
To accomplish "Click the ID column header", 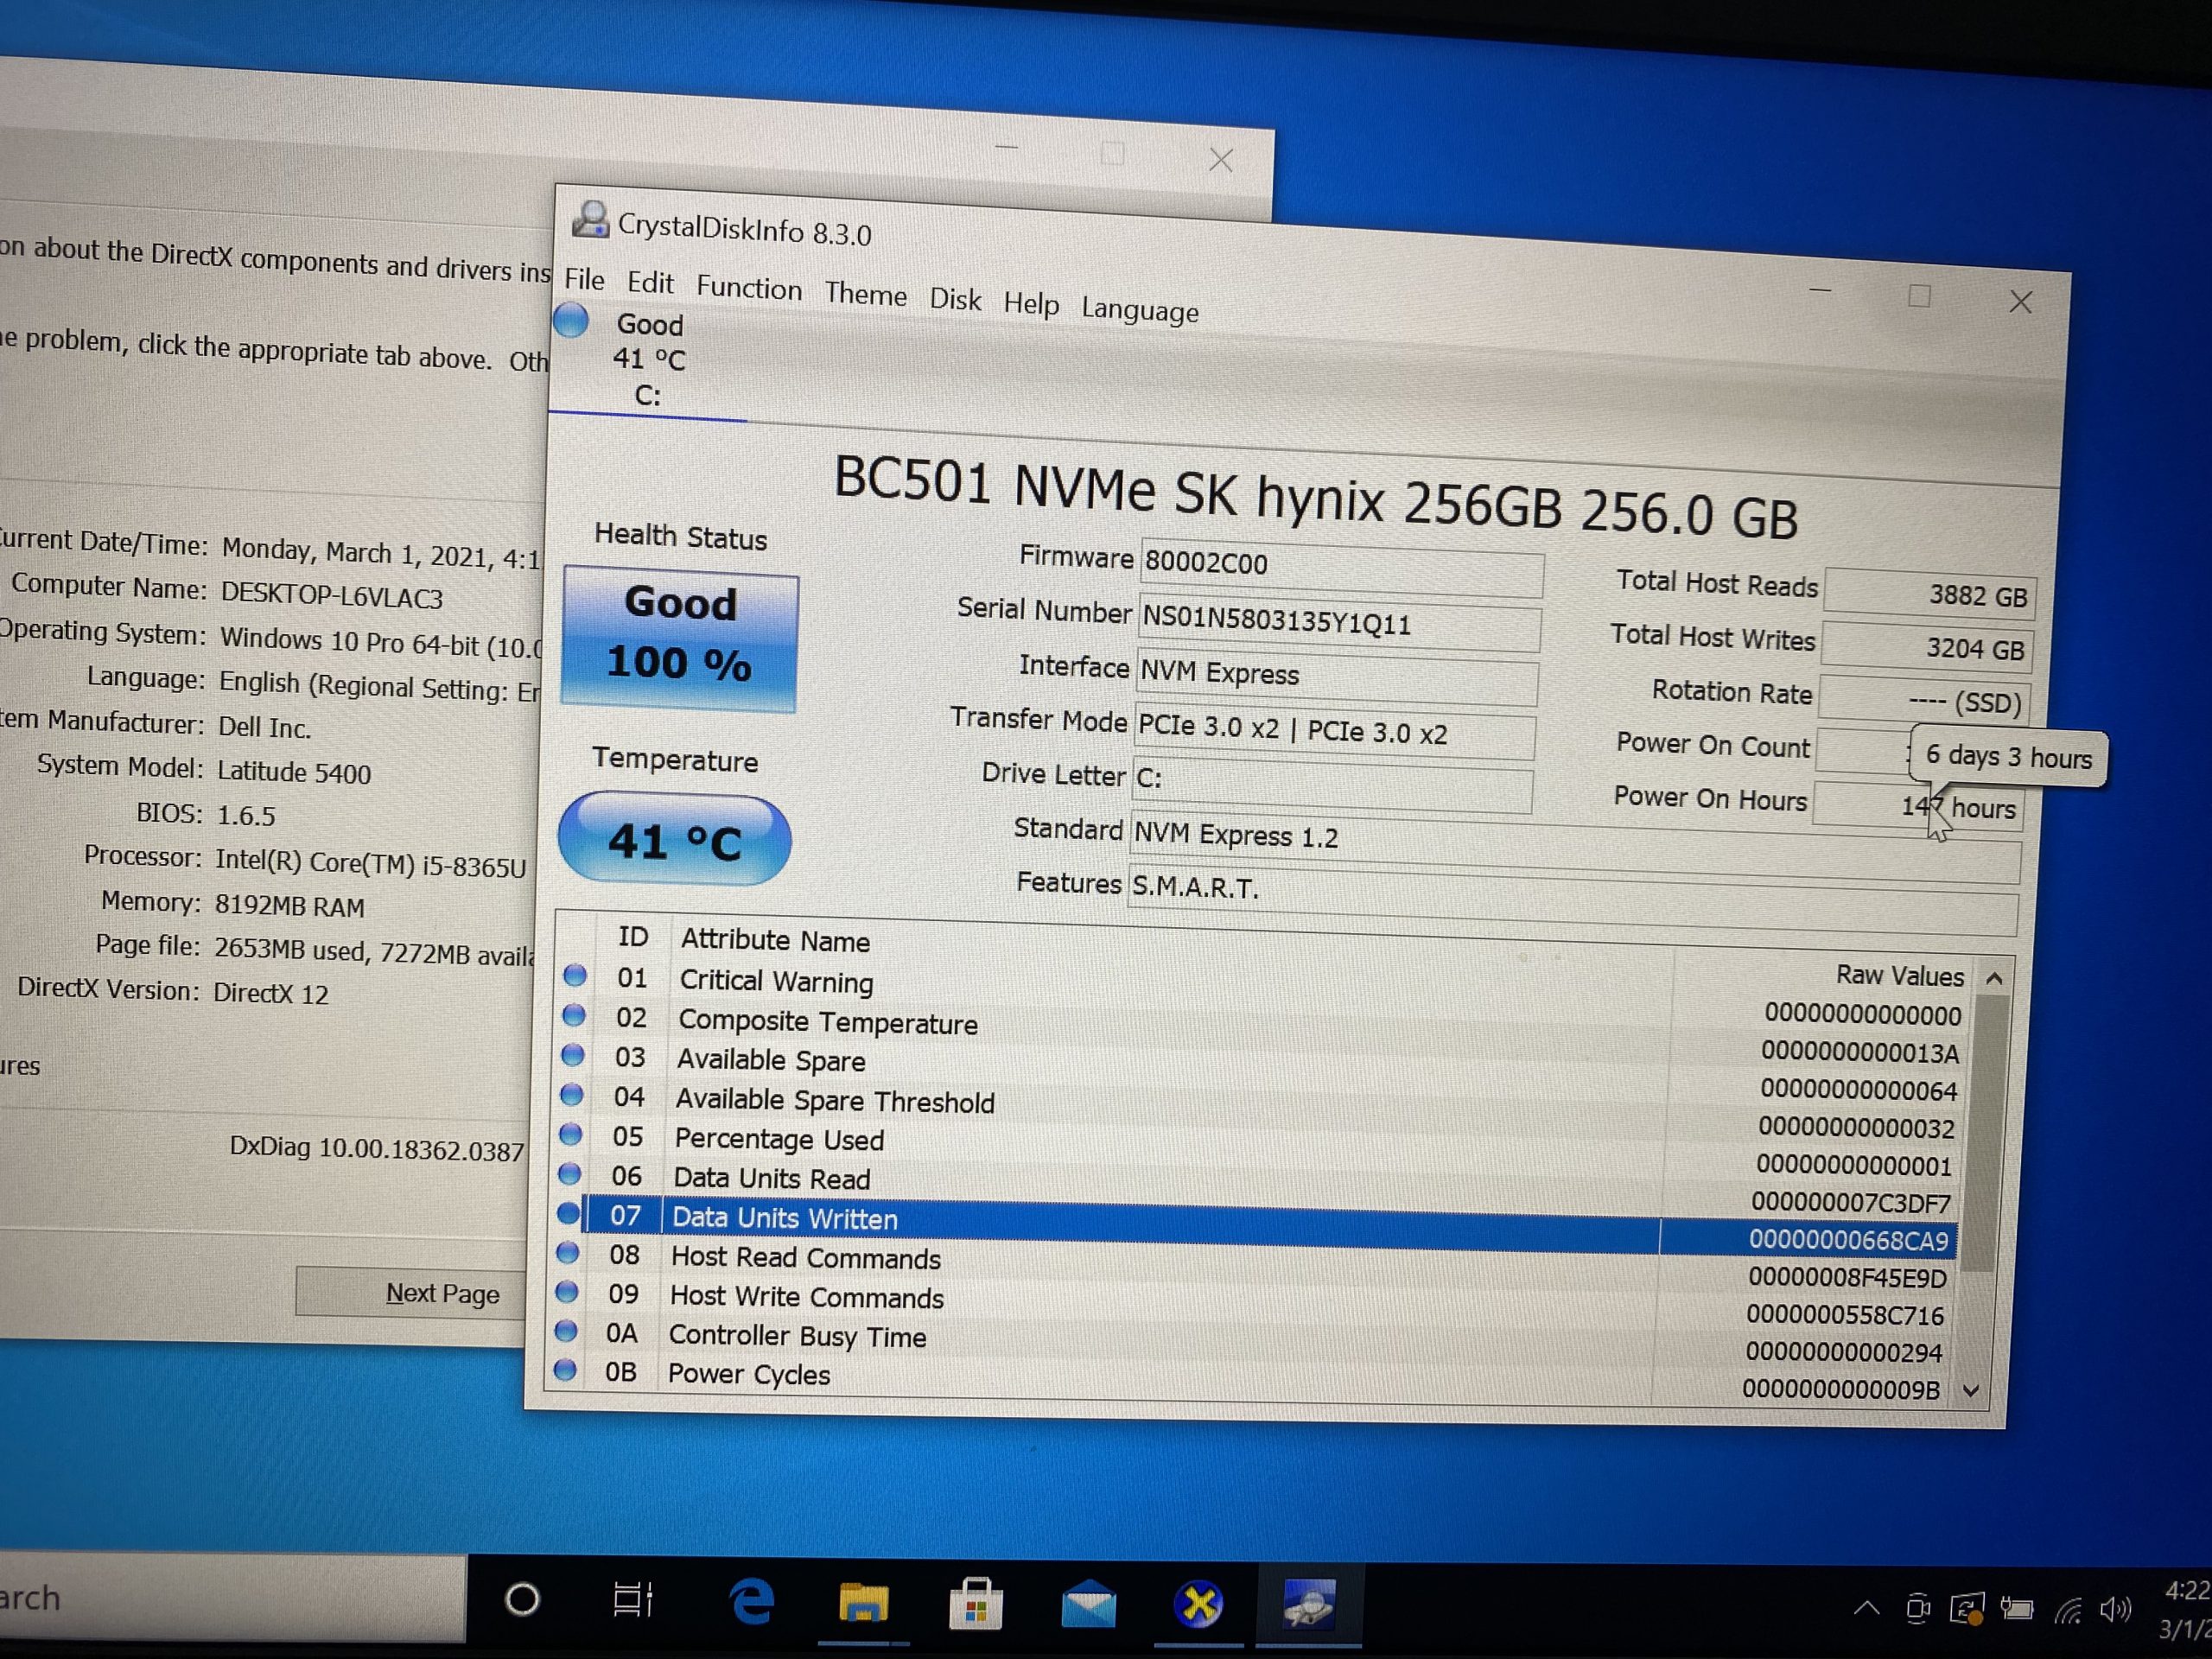I will (633, 936).
